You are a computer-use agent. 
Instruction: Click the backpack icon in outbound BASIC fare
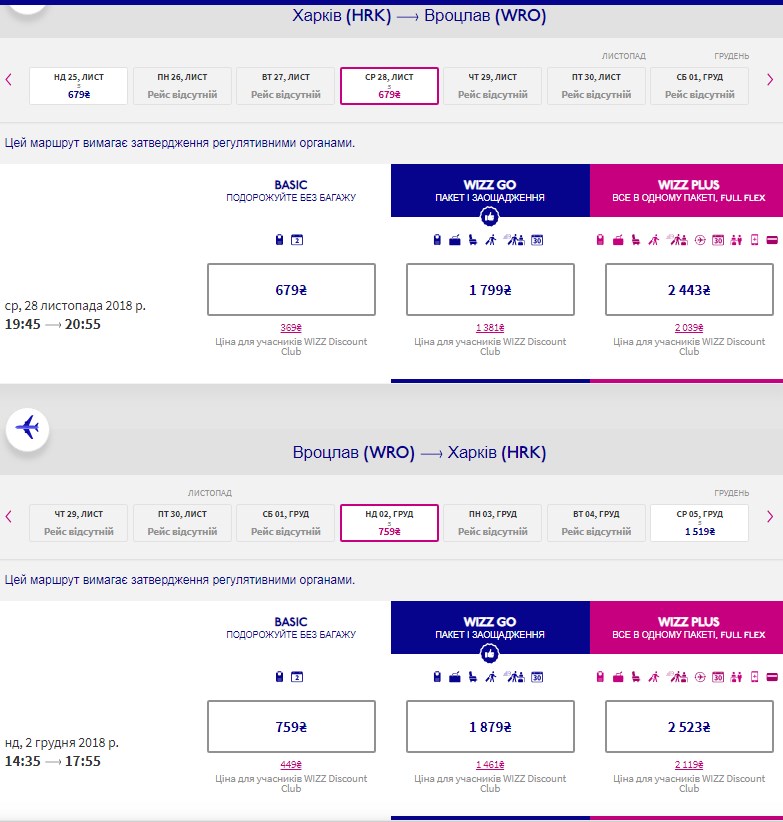(279, 240)
